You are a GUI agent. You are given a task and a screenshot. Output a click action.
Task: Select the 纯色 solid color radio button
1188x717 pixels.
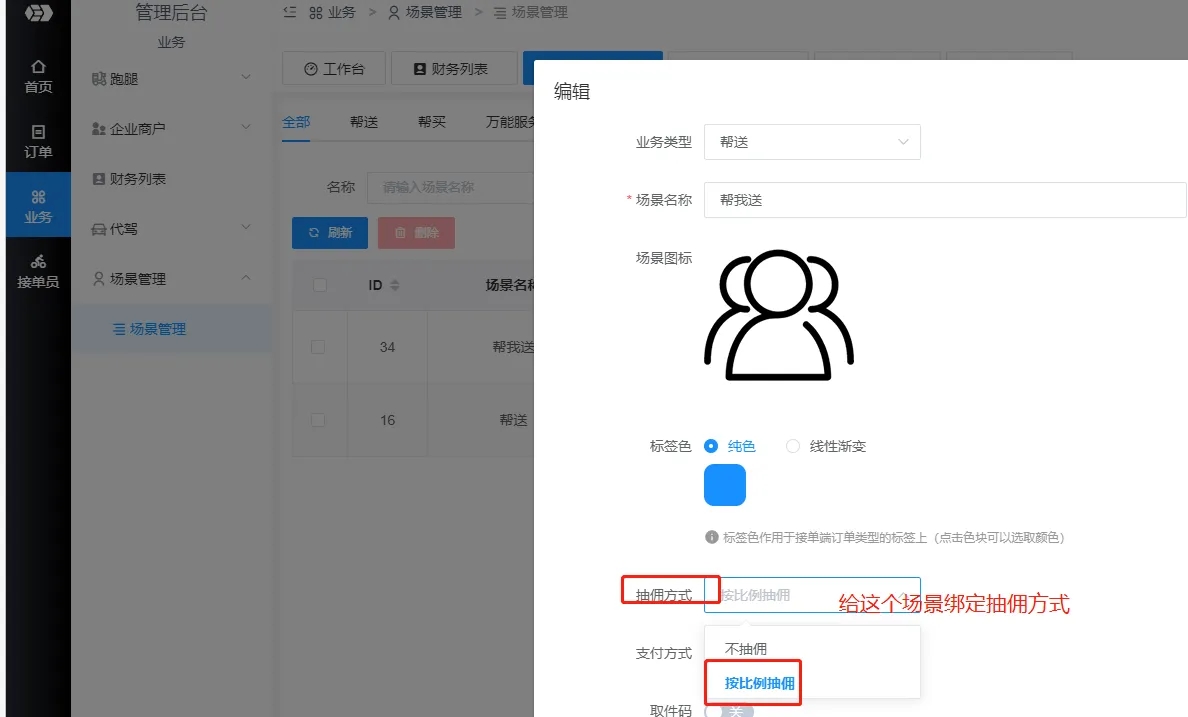coord(712,446)
